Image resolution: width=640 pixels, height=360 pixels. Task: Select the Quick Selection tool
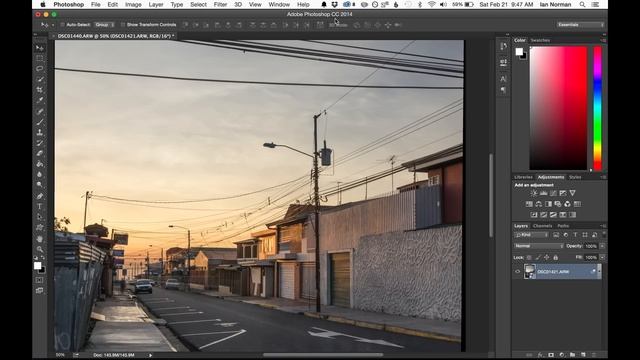pos(40,79)
